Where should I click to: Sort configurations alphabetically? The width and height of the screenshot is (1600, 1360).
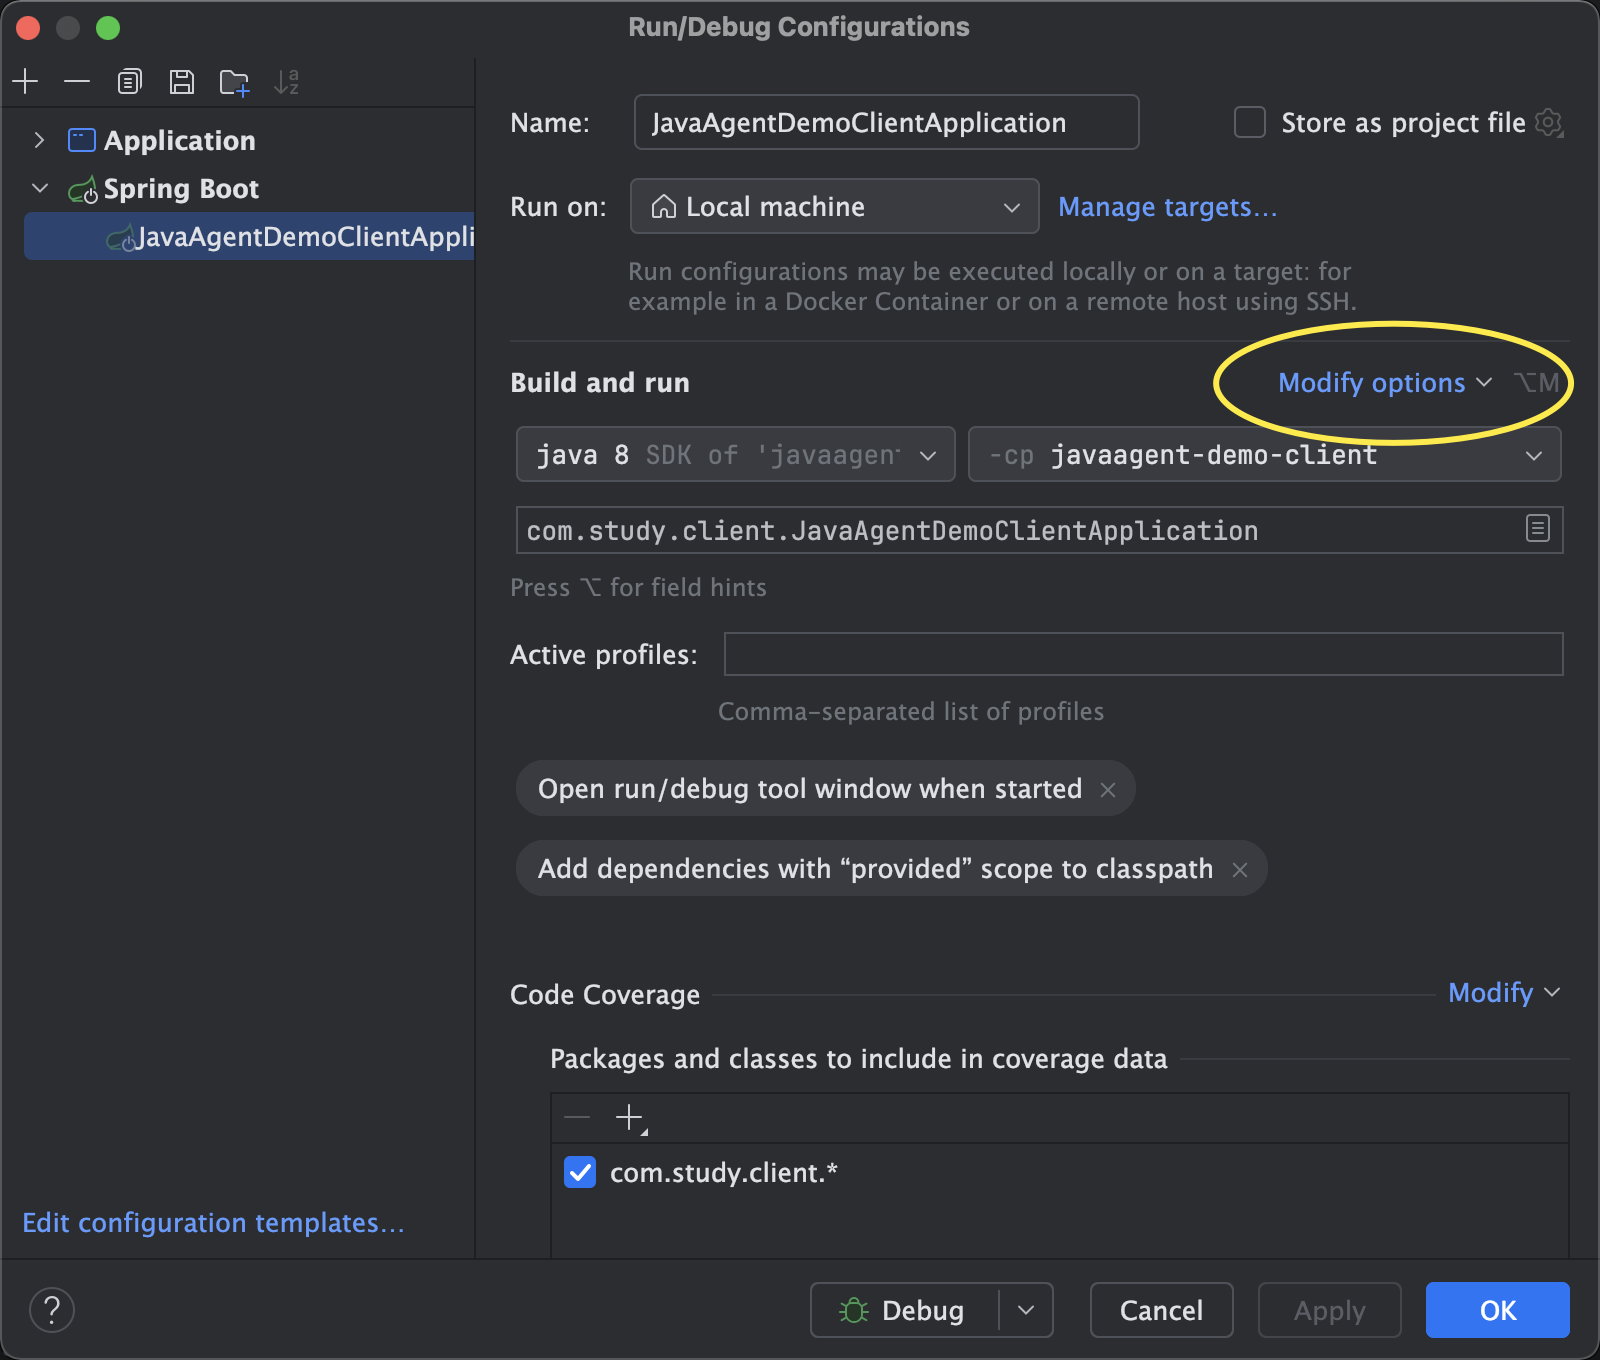coord(287,82)
